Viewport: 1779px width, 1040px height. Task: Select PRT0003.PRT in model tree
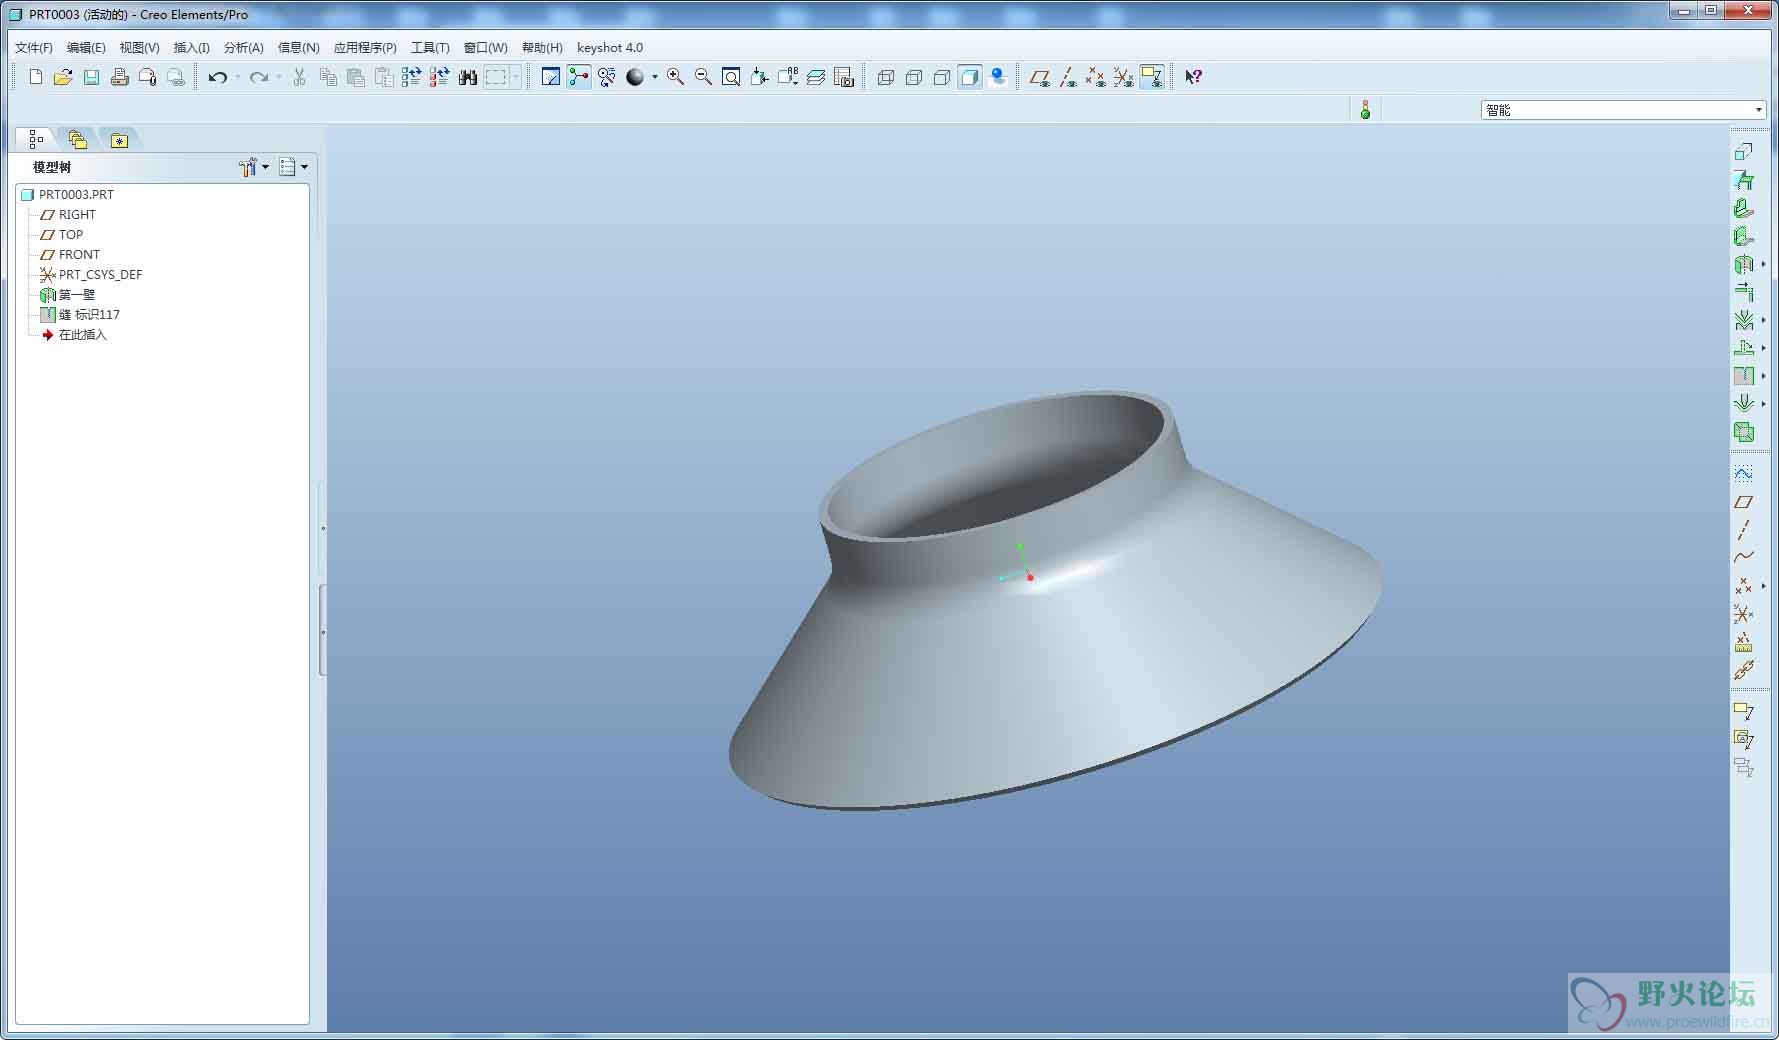(x=67, y=195)
